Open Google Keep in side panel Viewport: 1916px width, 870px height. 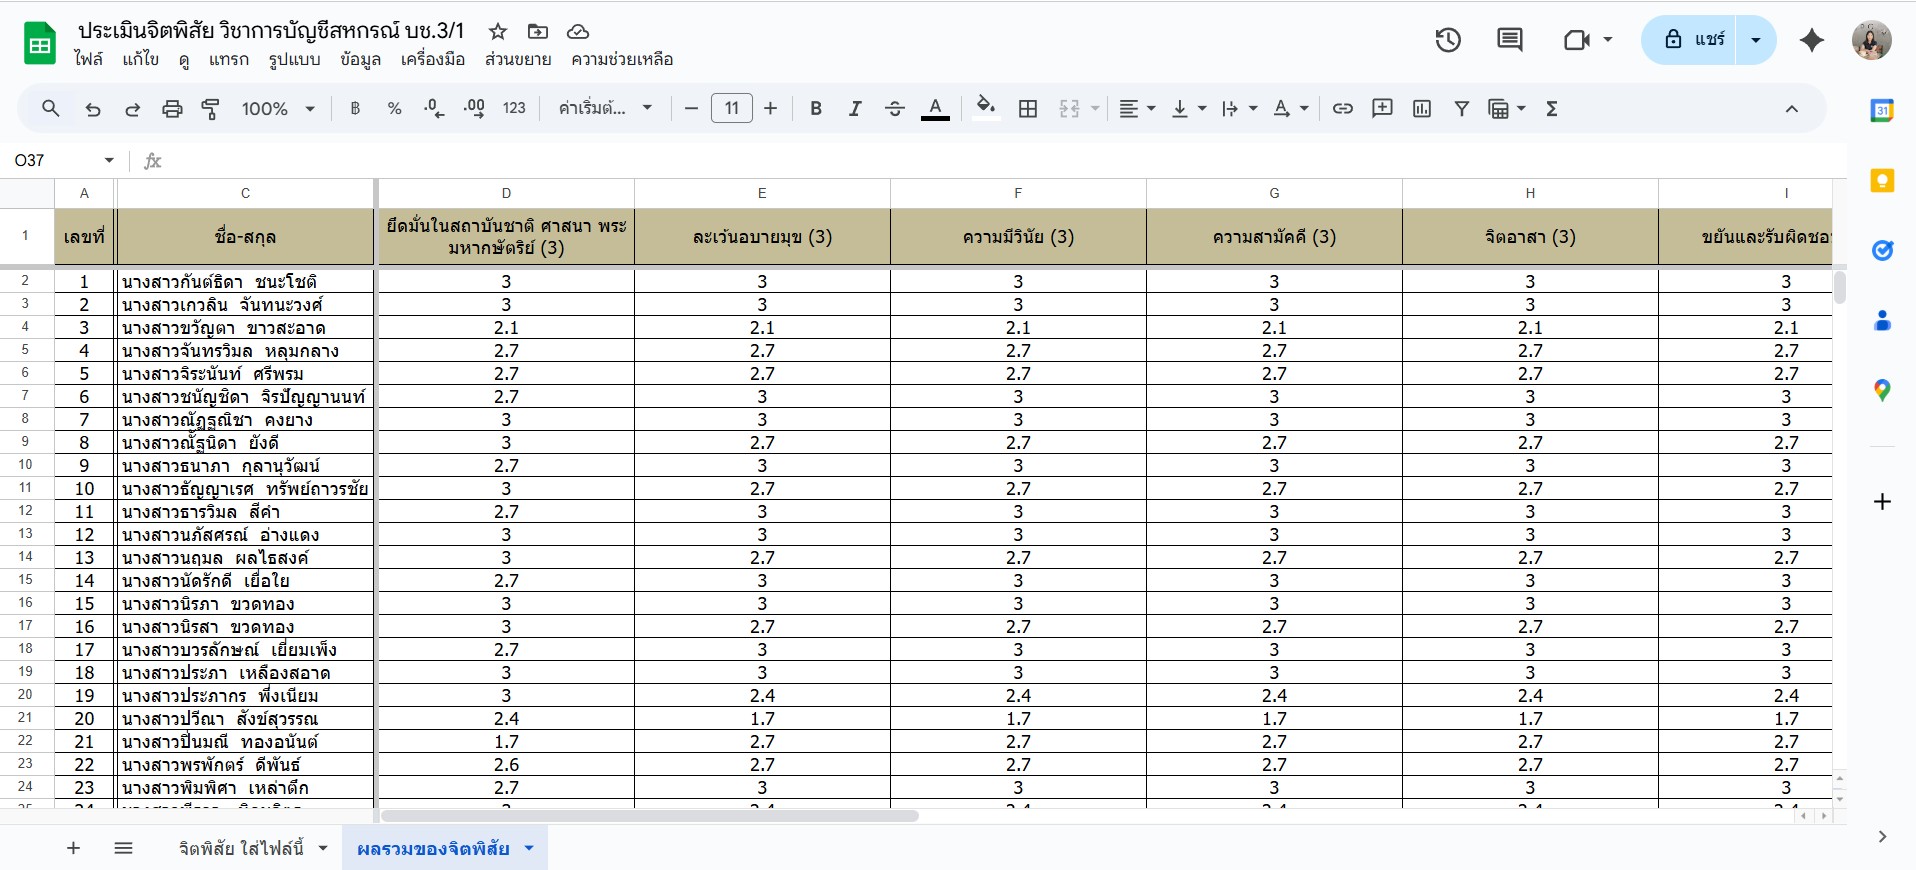(x=1882, y=180)
